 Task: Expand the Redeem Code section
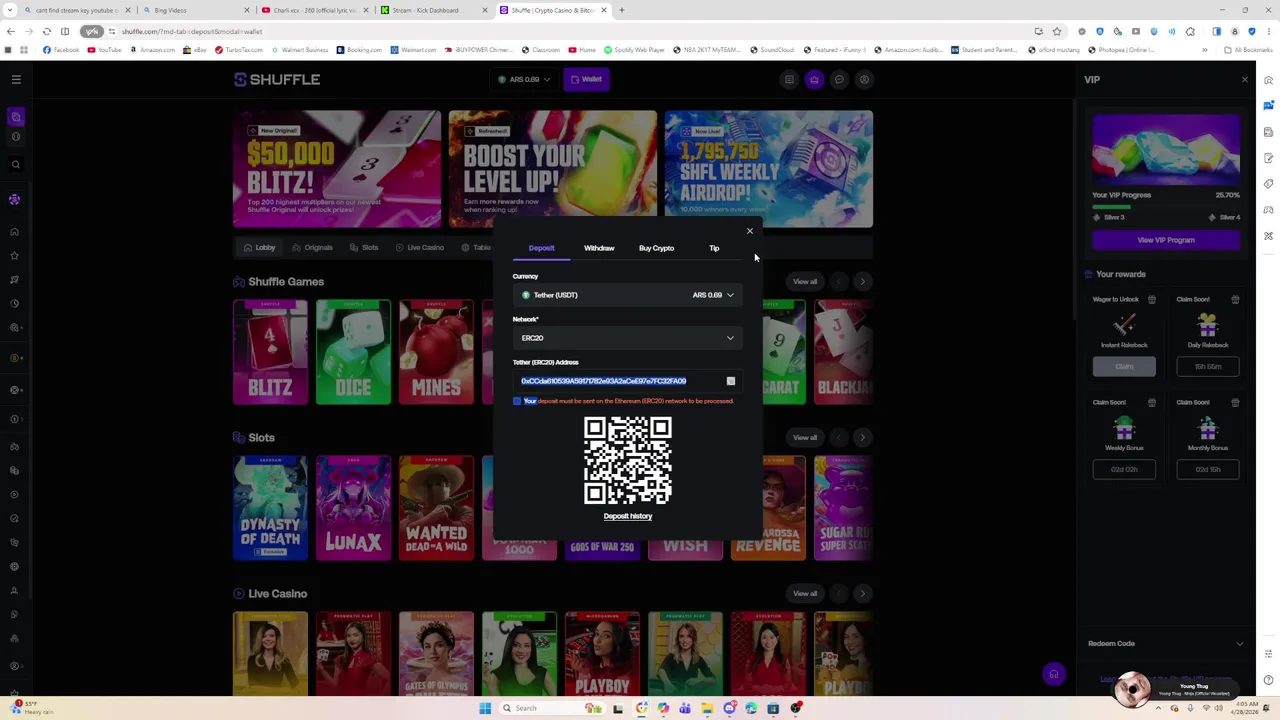click(1166, 643)
